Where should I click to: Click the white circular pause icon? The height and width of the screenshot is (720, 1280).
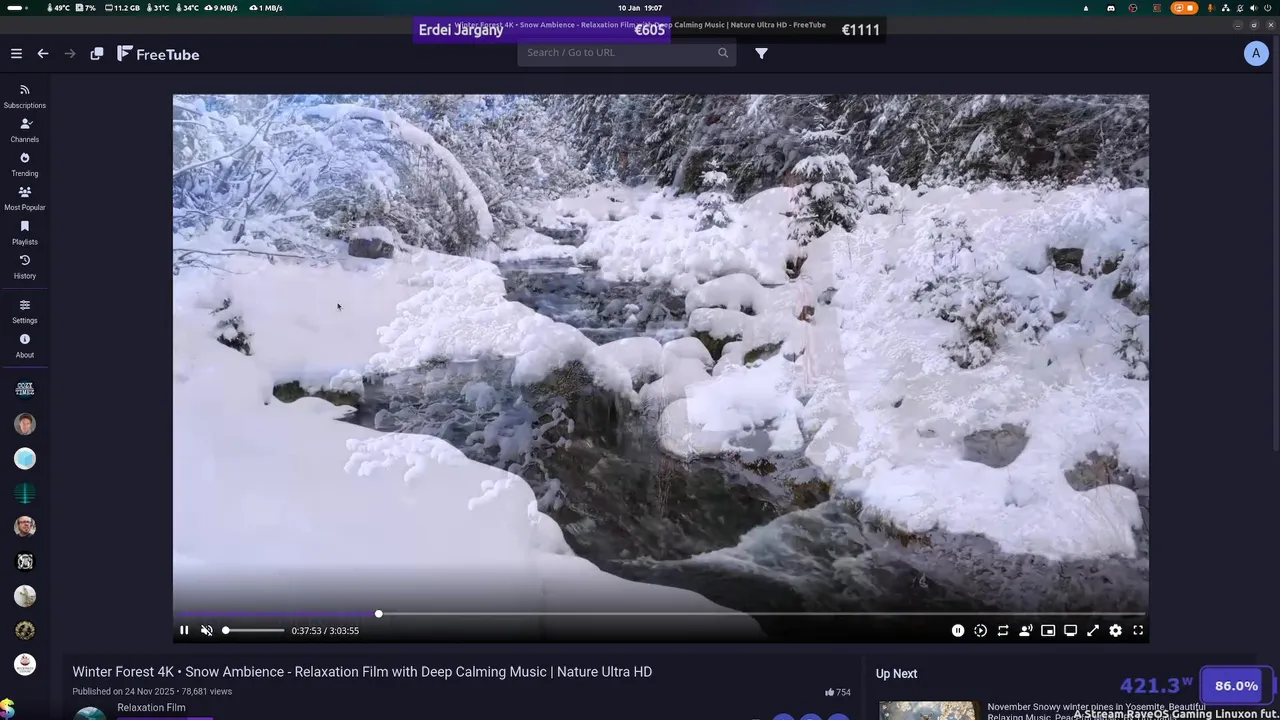(958, 630)
